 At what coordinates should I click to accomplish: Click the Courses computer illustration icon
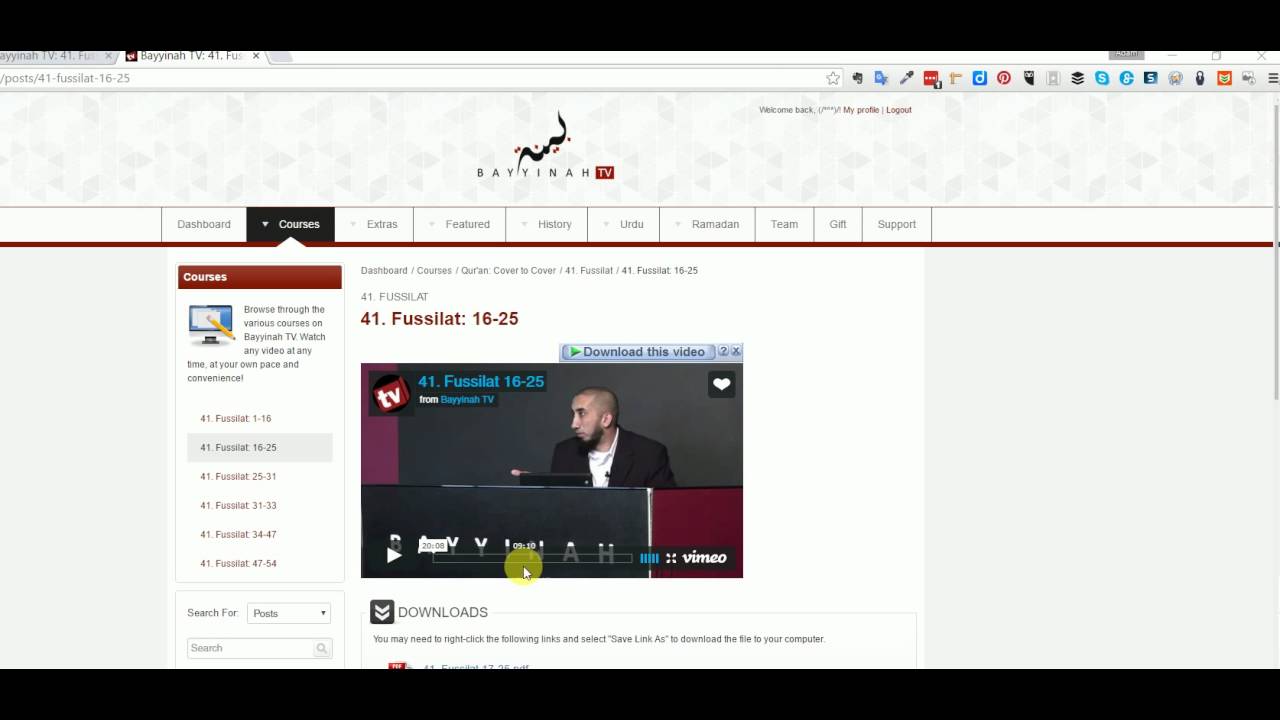click(210, 325)
